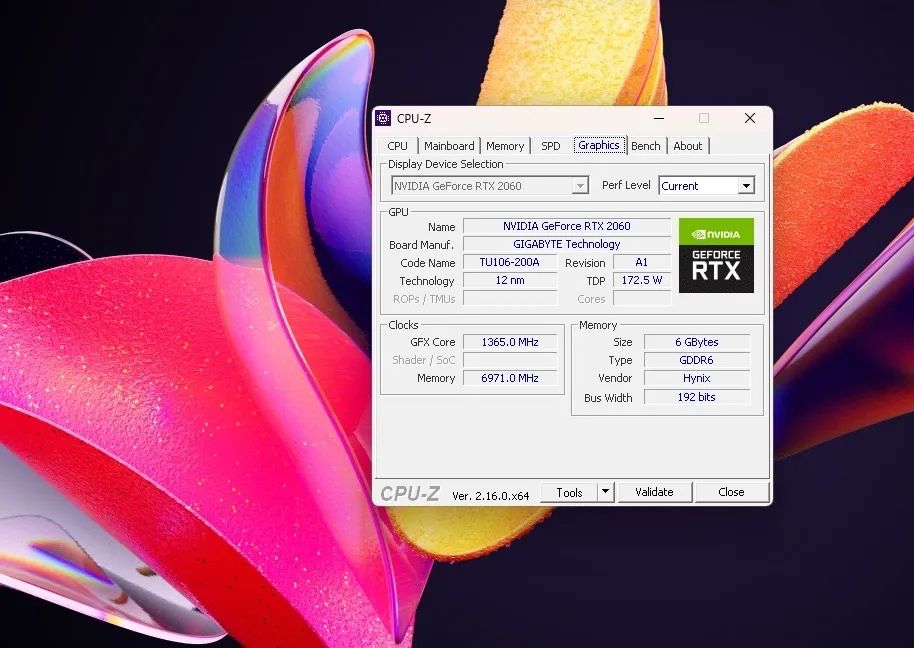Click the 192 bits bus width value
Screen dimensions: 914x648
click(697, 397)
